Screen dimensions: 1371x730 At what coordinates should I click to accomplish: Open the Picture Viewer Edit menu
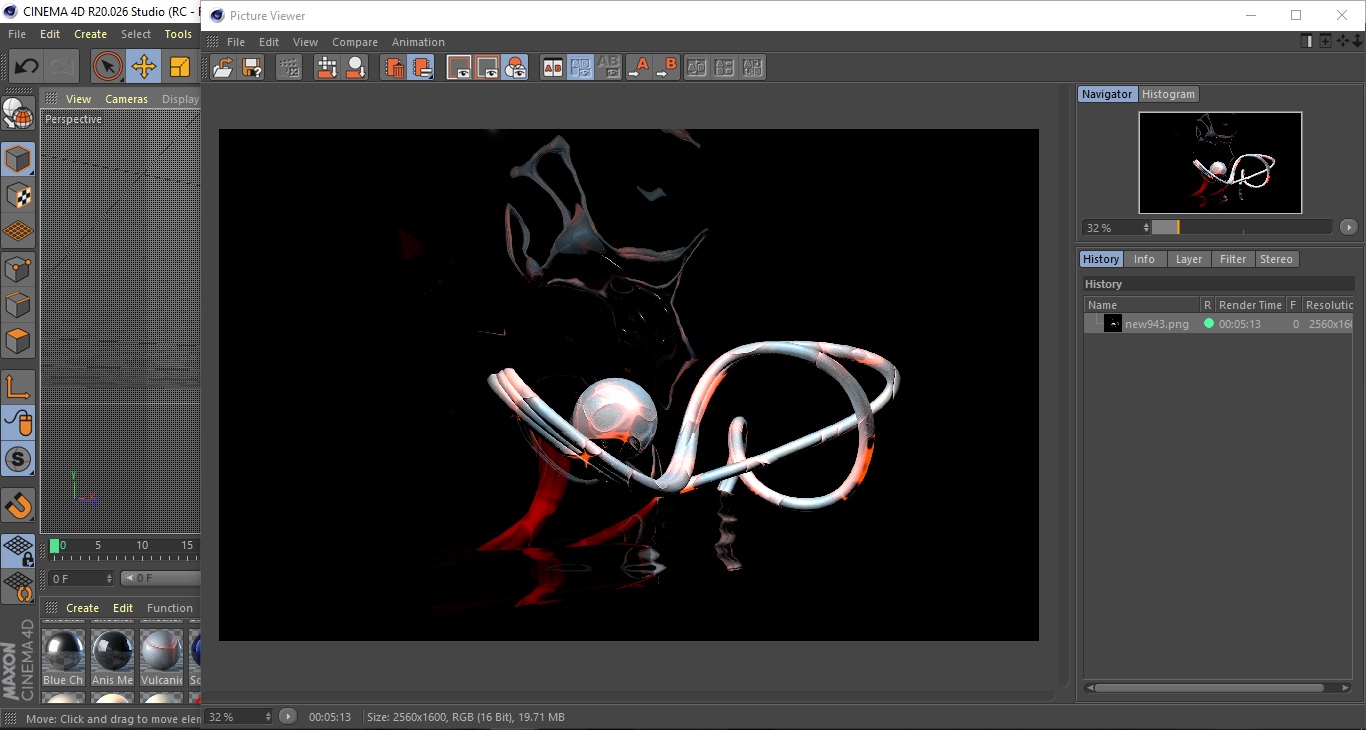pos(269,42)
